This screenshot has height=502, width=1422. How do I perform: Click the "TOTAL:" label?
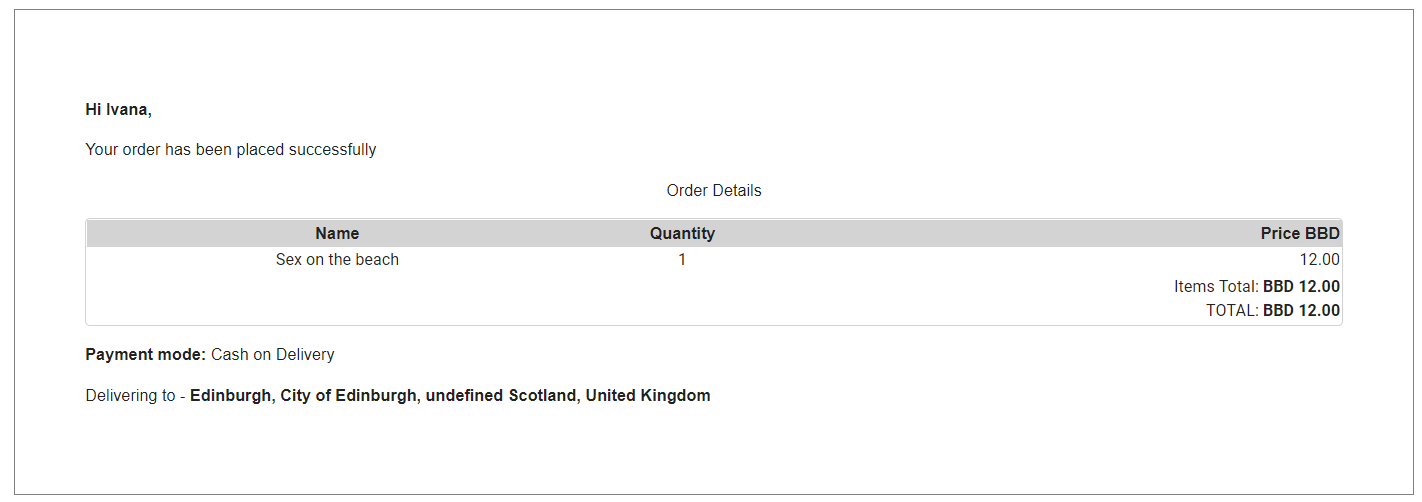pos(1232,311)
